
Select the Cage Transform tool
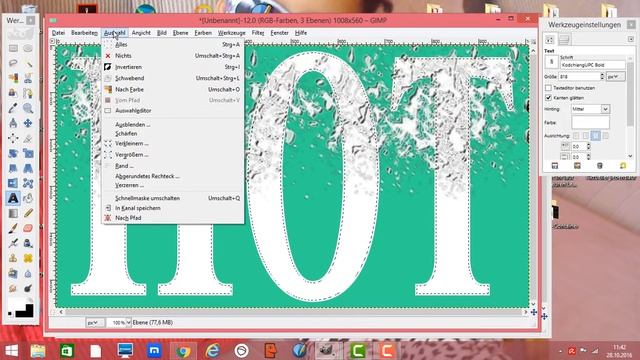pos(28,183)
